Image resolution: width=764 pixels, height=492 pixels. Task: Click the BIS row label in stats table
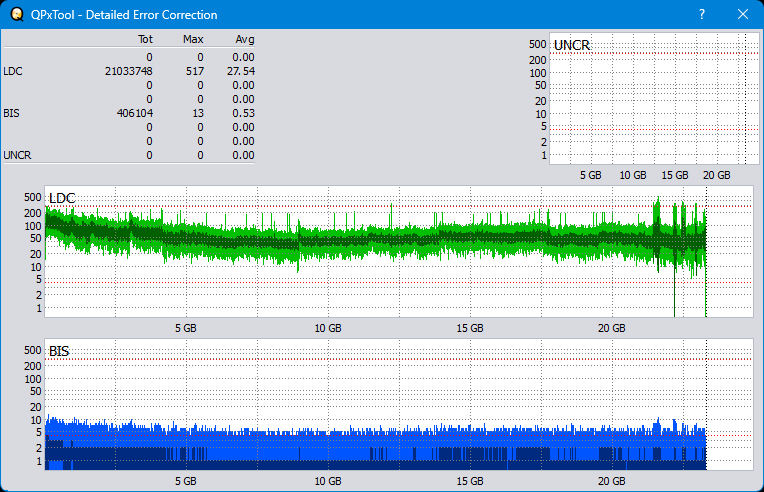(12, 113)
